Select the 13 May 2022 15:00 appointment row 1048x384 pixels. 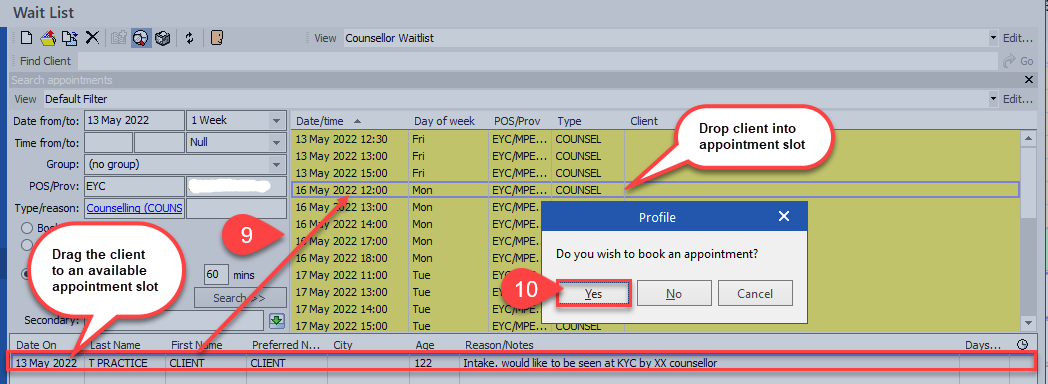coord(656,173)
